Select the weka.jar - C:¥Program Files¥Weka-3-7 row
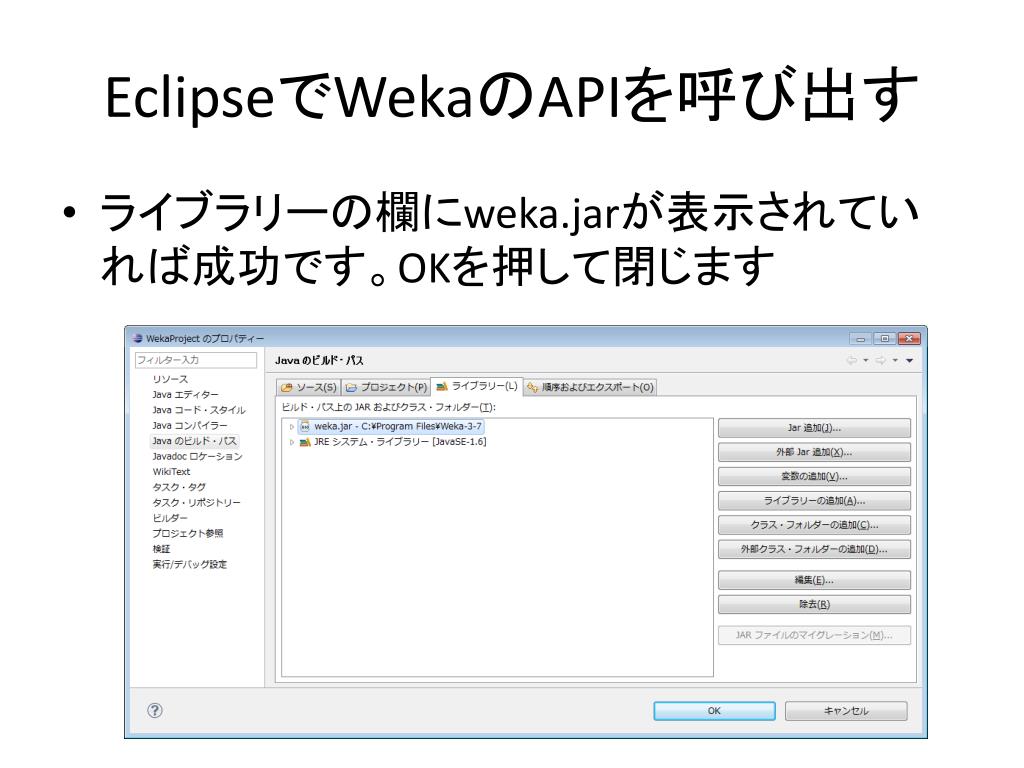This screenshot has height=768, width=1024. [391, 426]
